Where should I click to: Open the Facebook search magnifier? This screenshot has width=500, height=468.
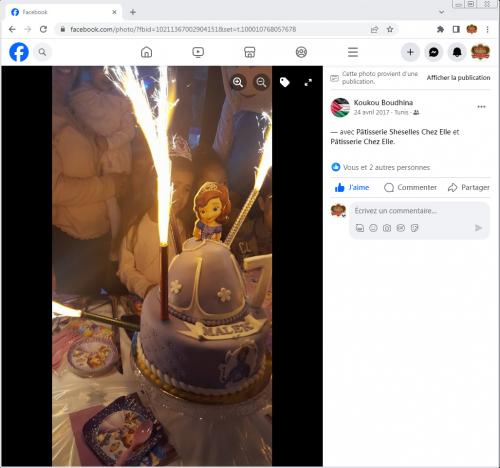click(x=42, y=52)
